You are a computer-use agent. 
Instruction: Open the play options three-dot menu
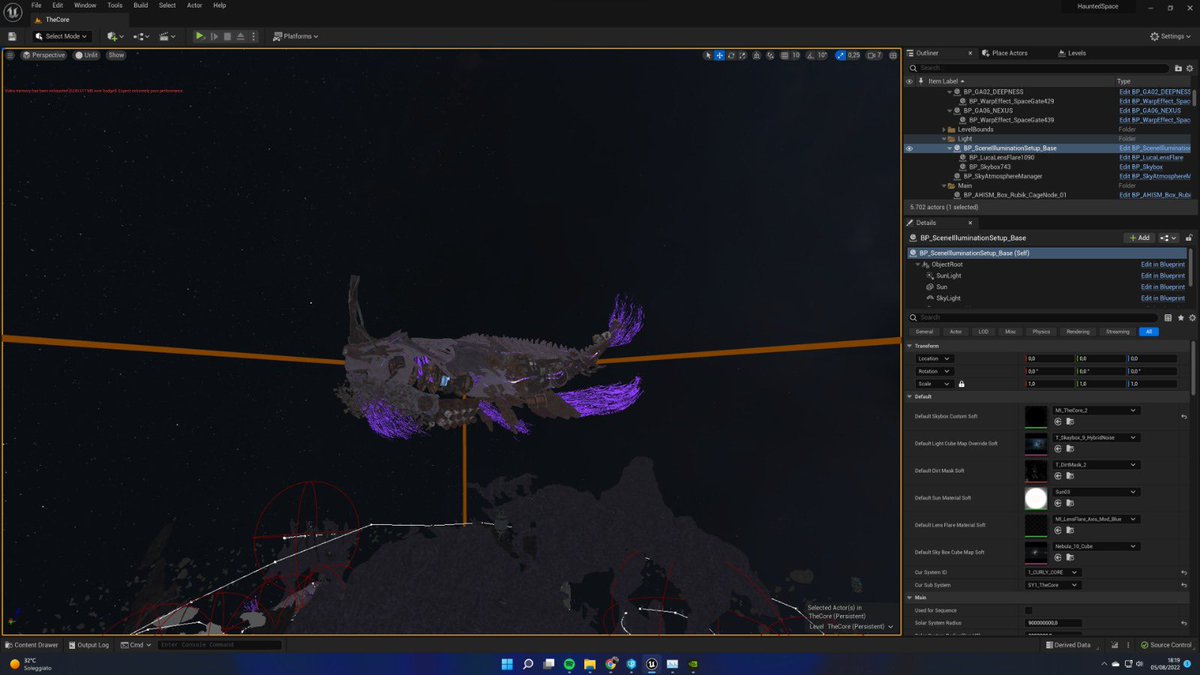click(256, 36)
